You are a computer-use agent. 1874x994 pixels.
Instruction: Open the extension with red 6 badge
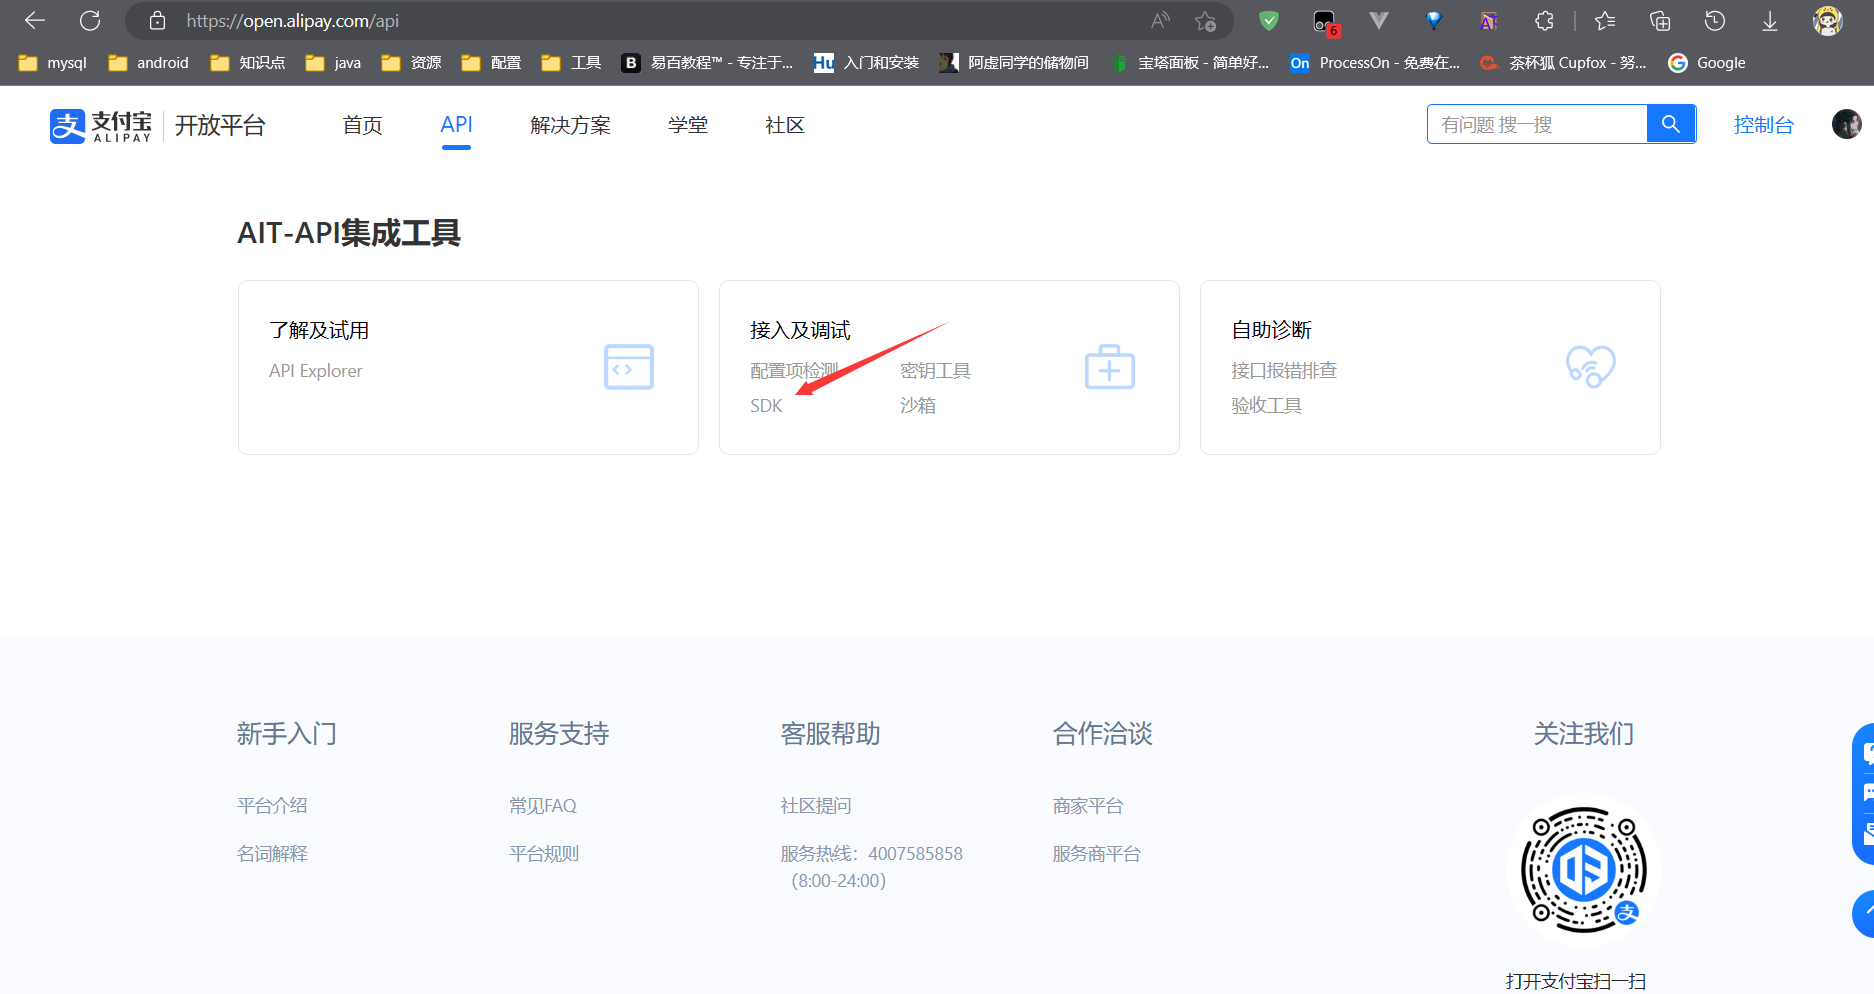1325,22
